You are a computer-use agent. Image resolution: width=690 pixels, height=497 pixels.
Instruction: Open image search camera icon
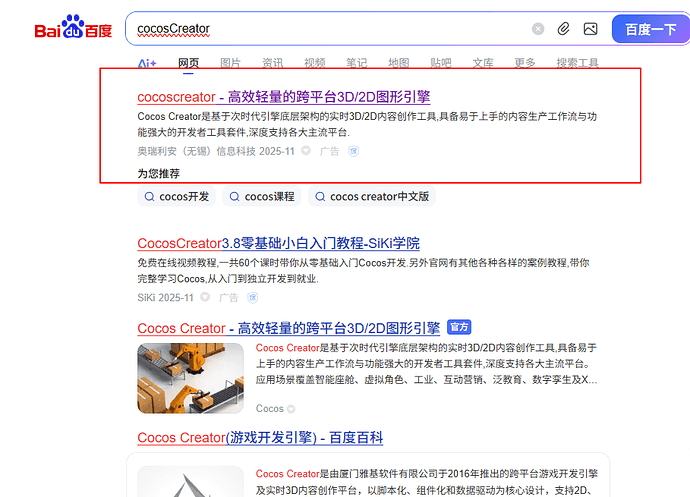click(x=590, y=29)
